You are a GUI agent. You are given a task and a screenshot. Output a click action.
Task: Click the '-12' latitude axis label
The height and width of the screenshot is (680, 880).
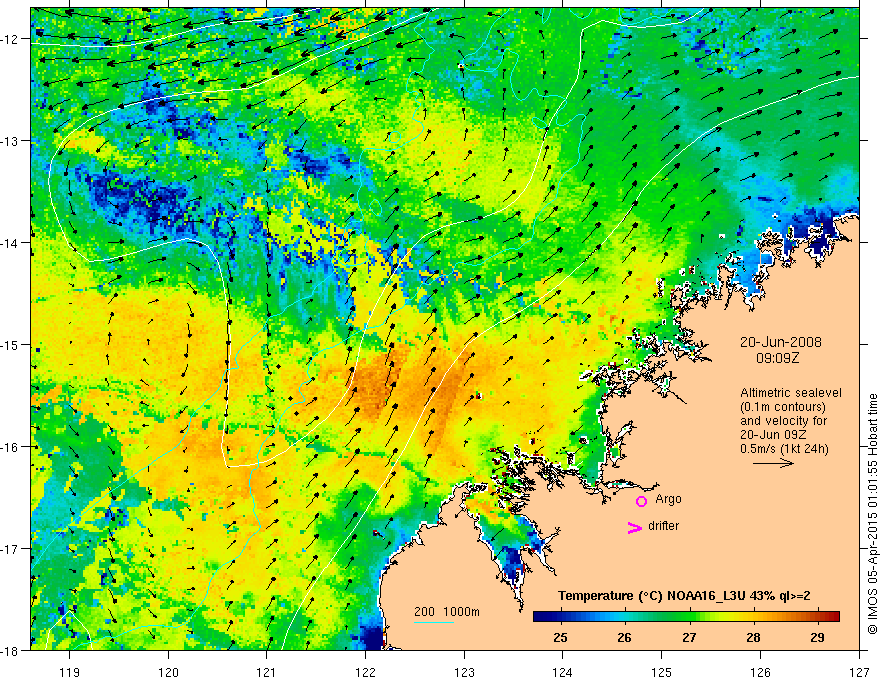(11, 39)
